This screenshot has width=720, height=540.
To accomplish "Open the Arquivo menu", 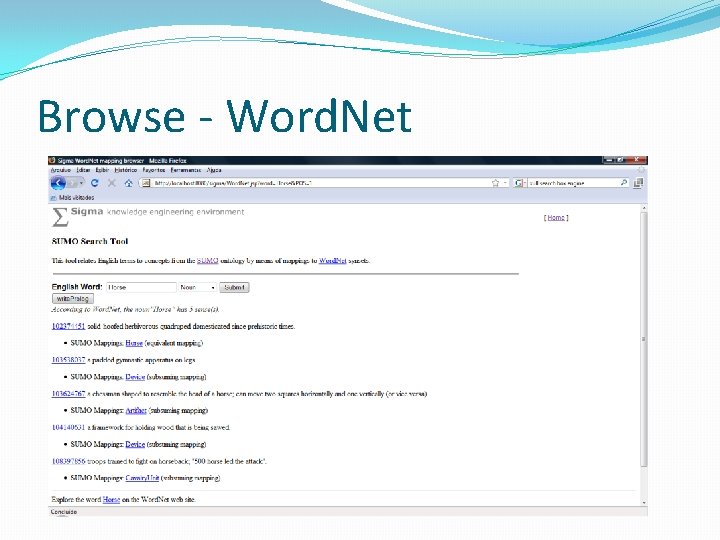I will [x=61, y=170].
